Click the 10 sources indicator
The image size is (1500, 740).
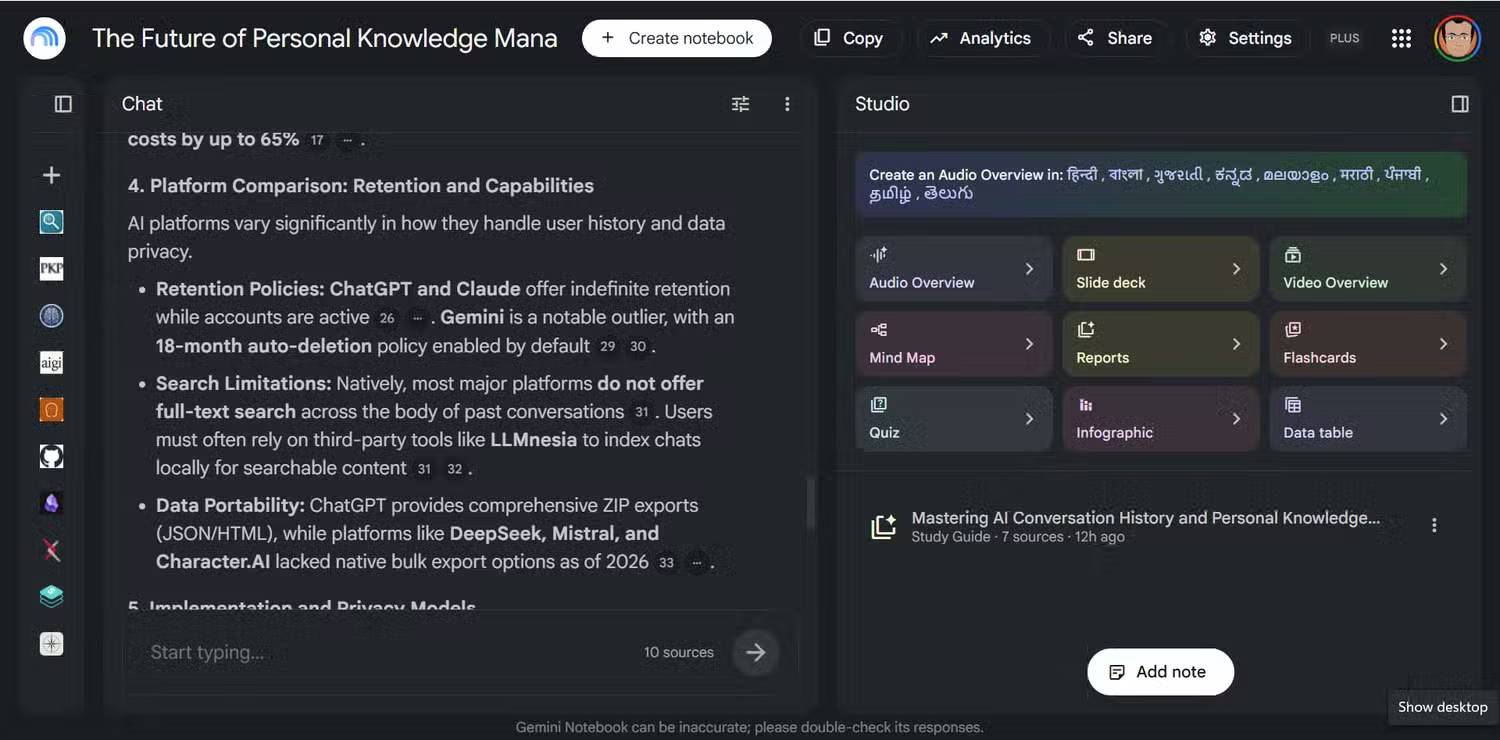679,652
